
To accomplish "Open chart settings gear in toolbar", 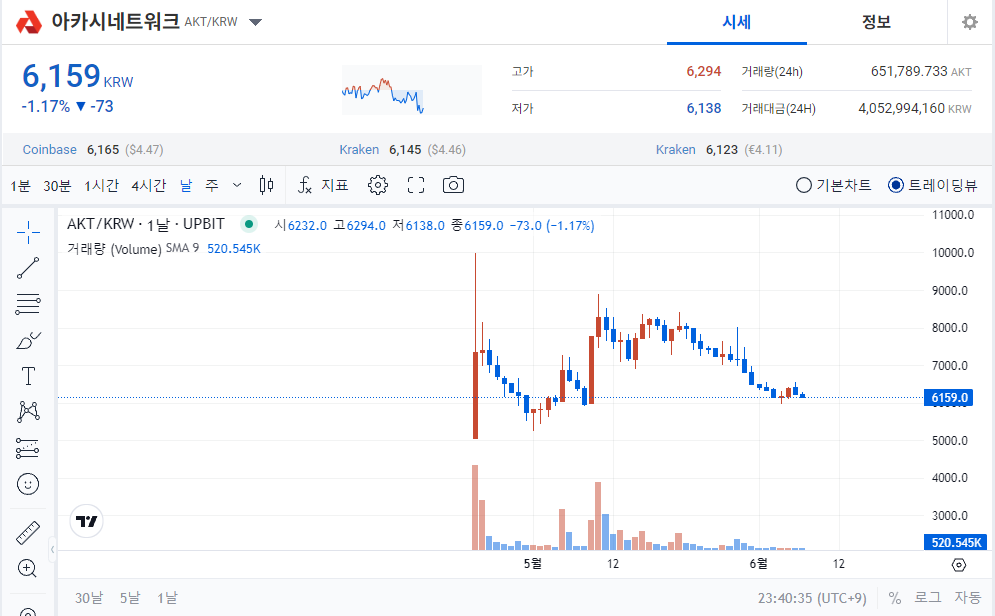I will coord(378,185).
